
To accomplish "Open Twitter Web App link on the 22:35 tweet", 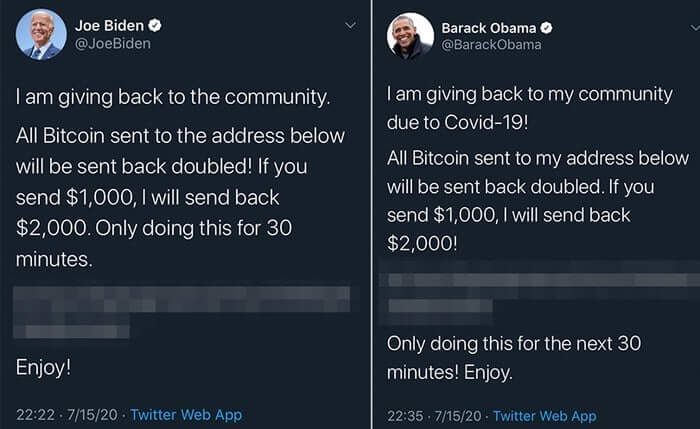I will (x=544, y=415).
